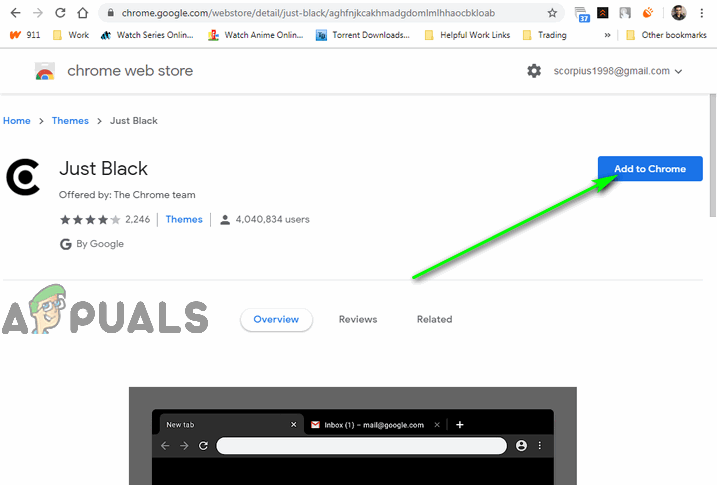
Task: Open the Trading bookmarks folder
Action: [545, 35]
